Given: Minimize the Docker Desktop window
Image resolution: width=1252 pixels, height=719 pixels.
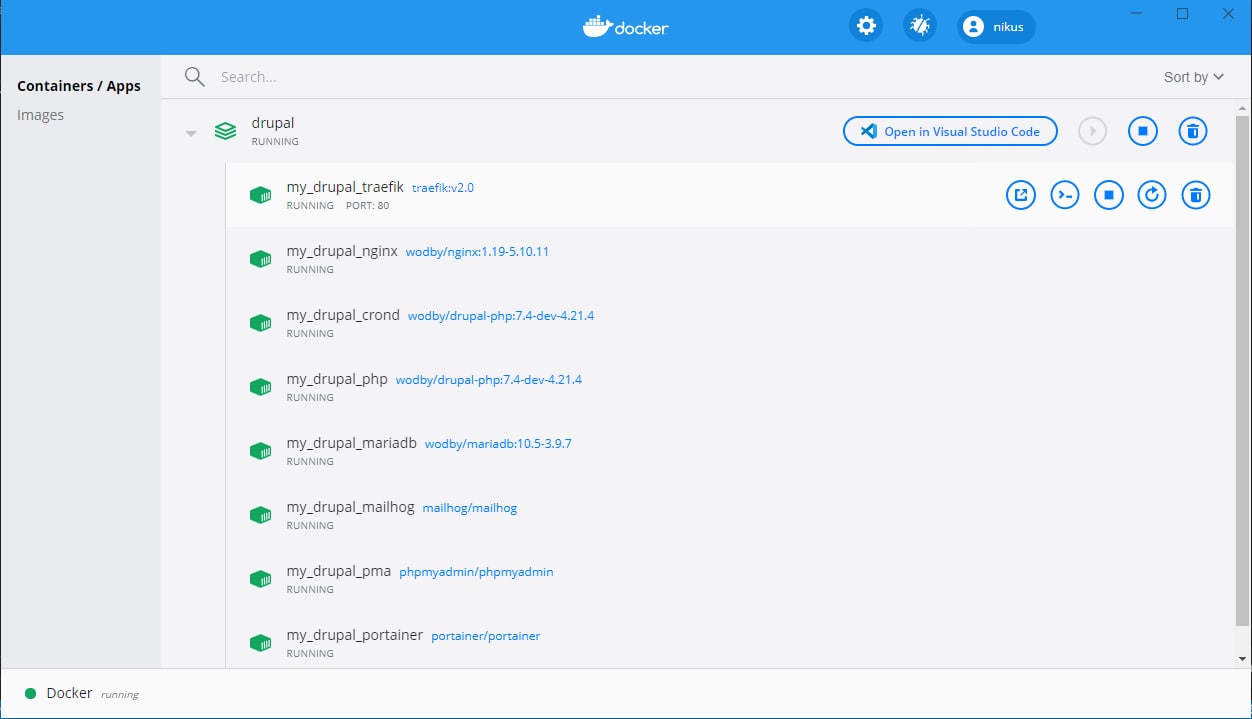Looking at the screenshot, I should (x=1137, y=13).
